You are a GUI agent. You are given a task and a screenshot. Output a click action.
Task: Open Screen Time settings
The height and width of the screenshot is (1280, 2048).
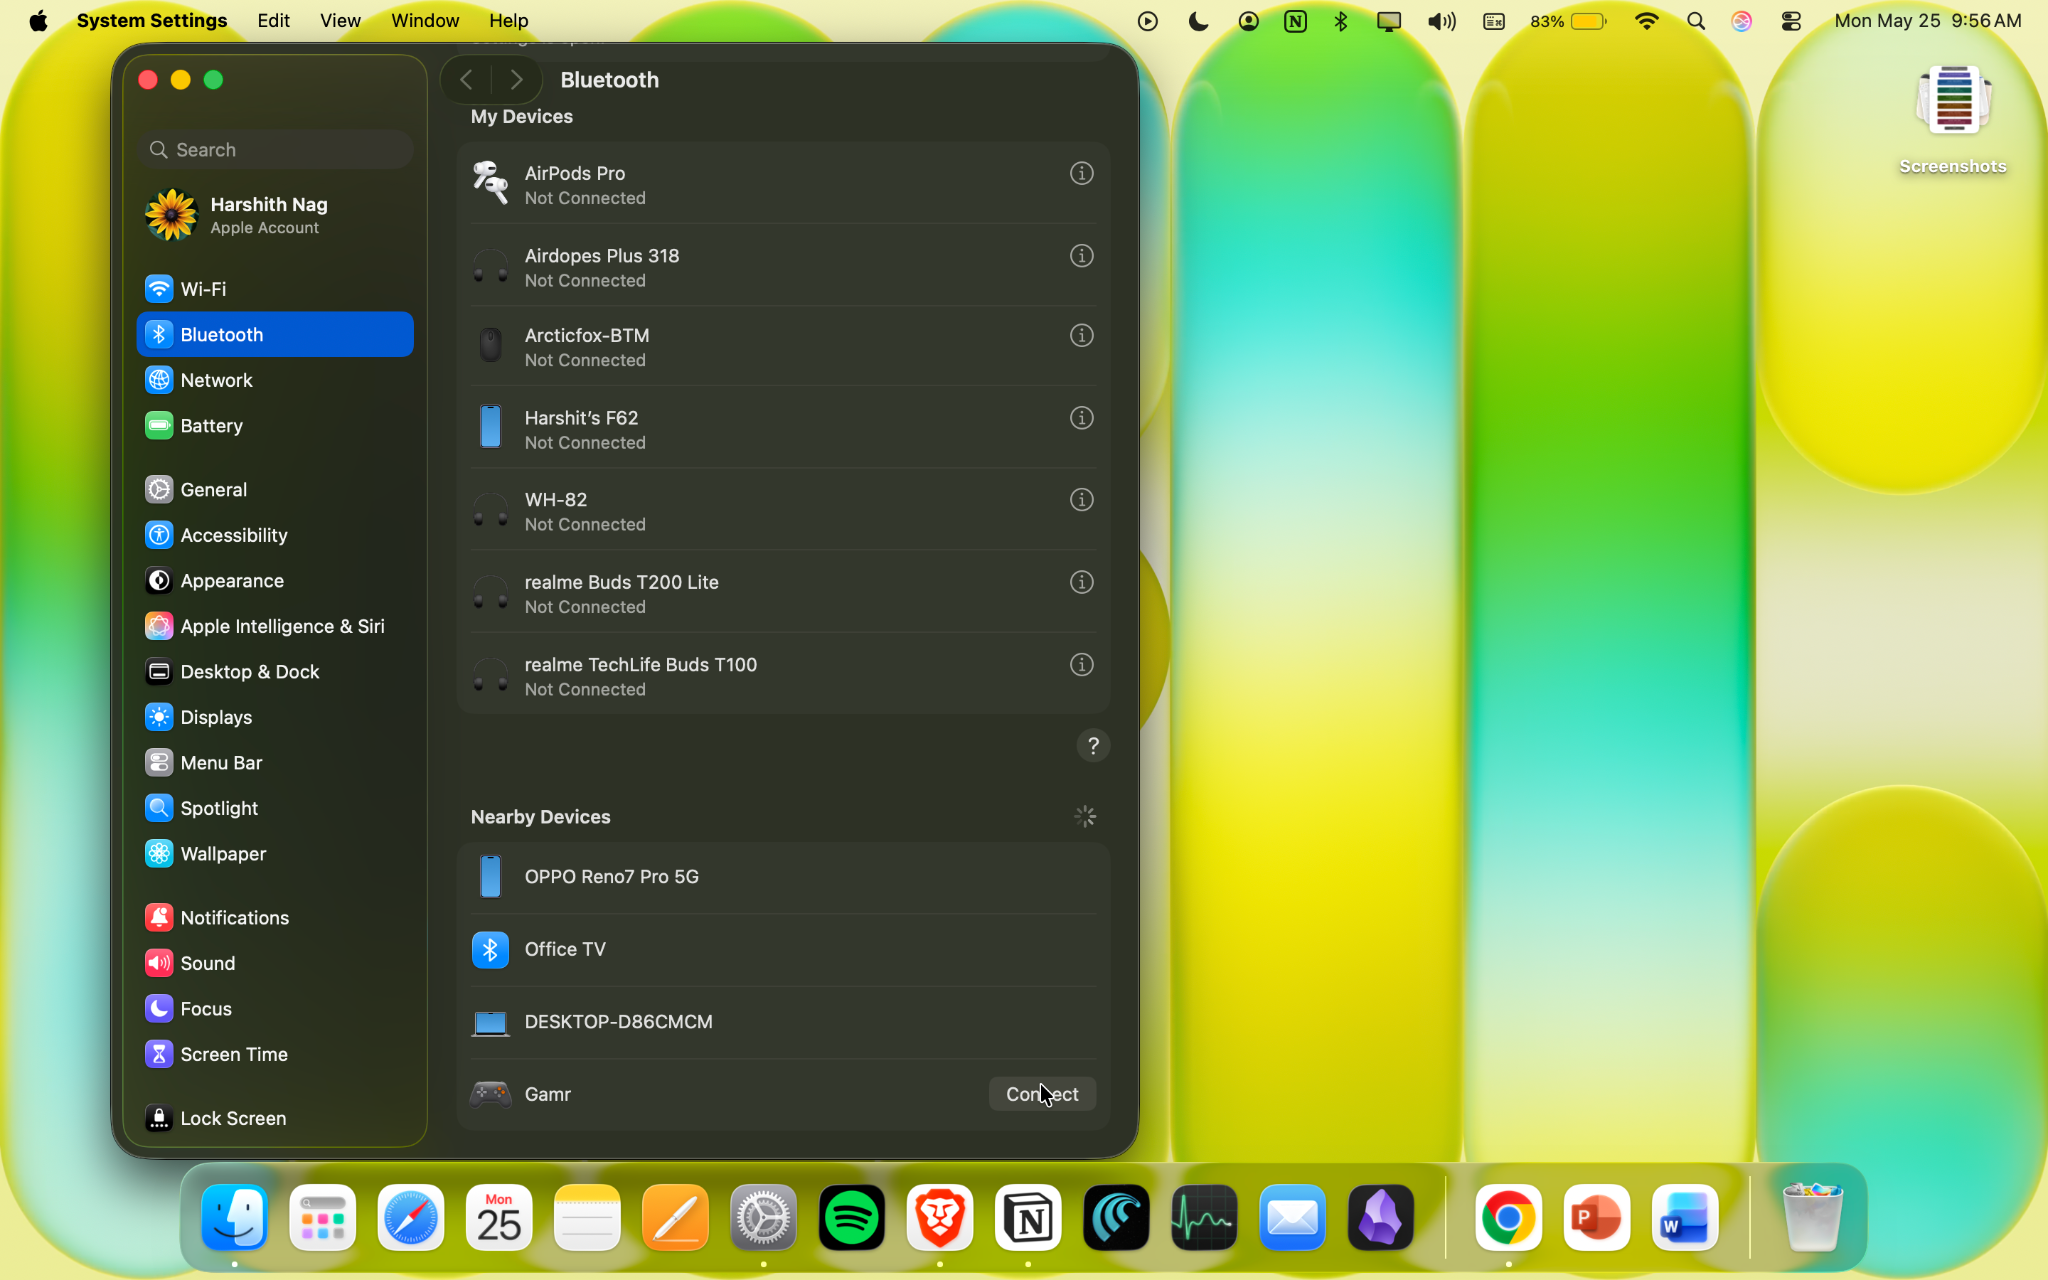275,1054
